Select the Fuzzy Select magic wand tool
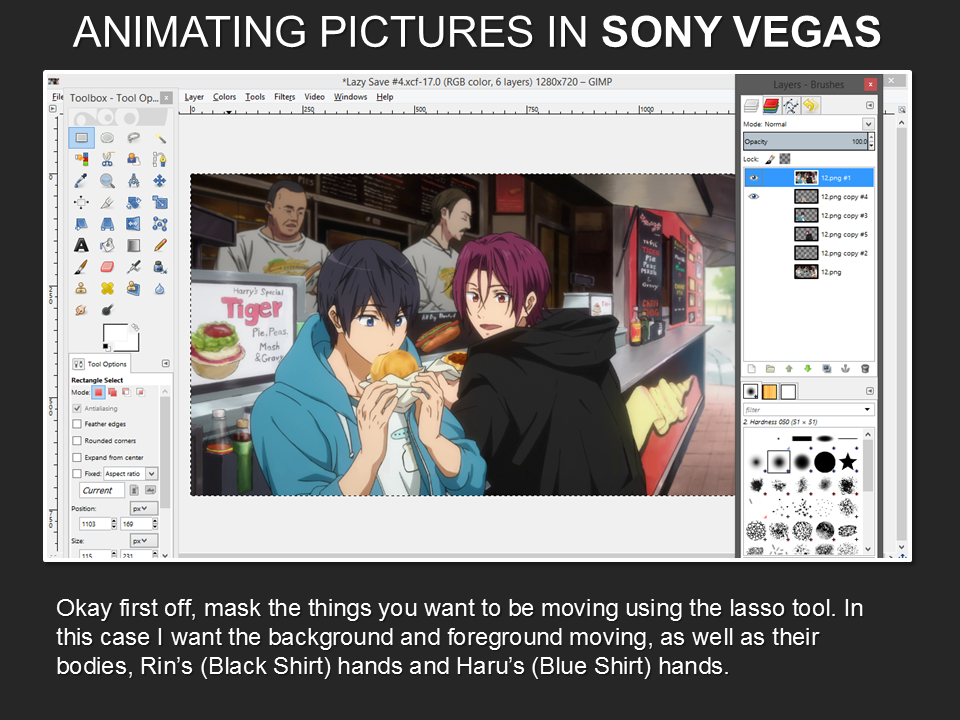 click(160, 138)
